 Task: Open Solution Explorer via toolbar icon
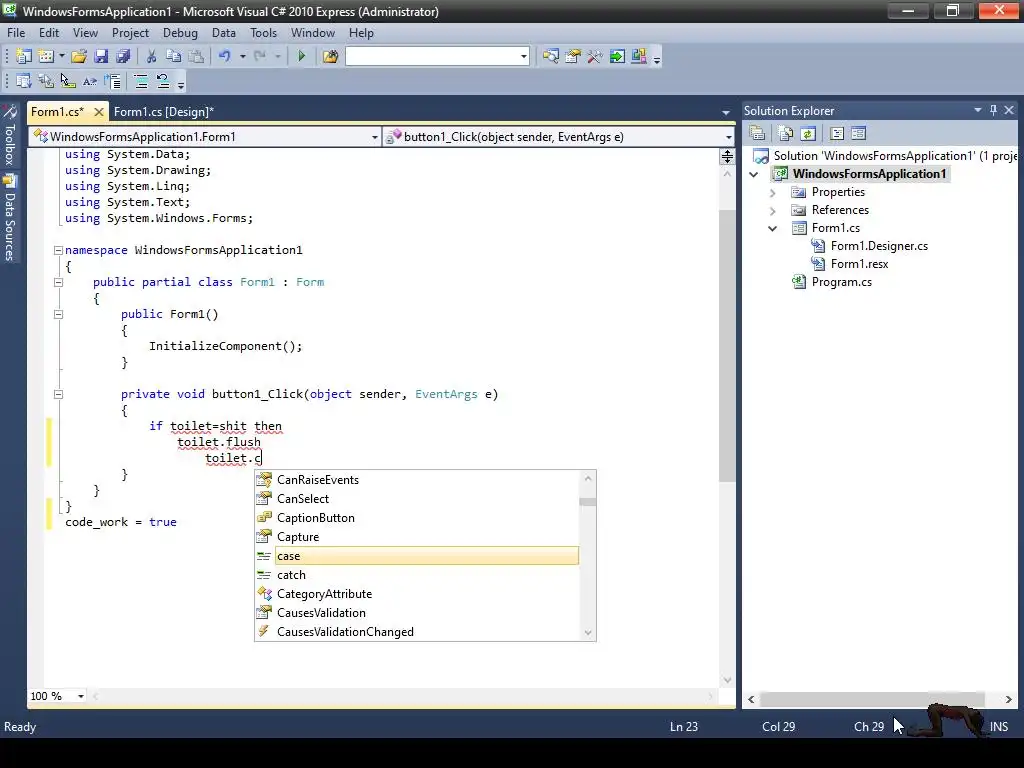[x=551, y=57]
